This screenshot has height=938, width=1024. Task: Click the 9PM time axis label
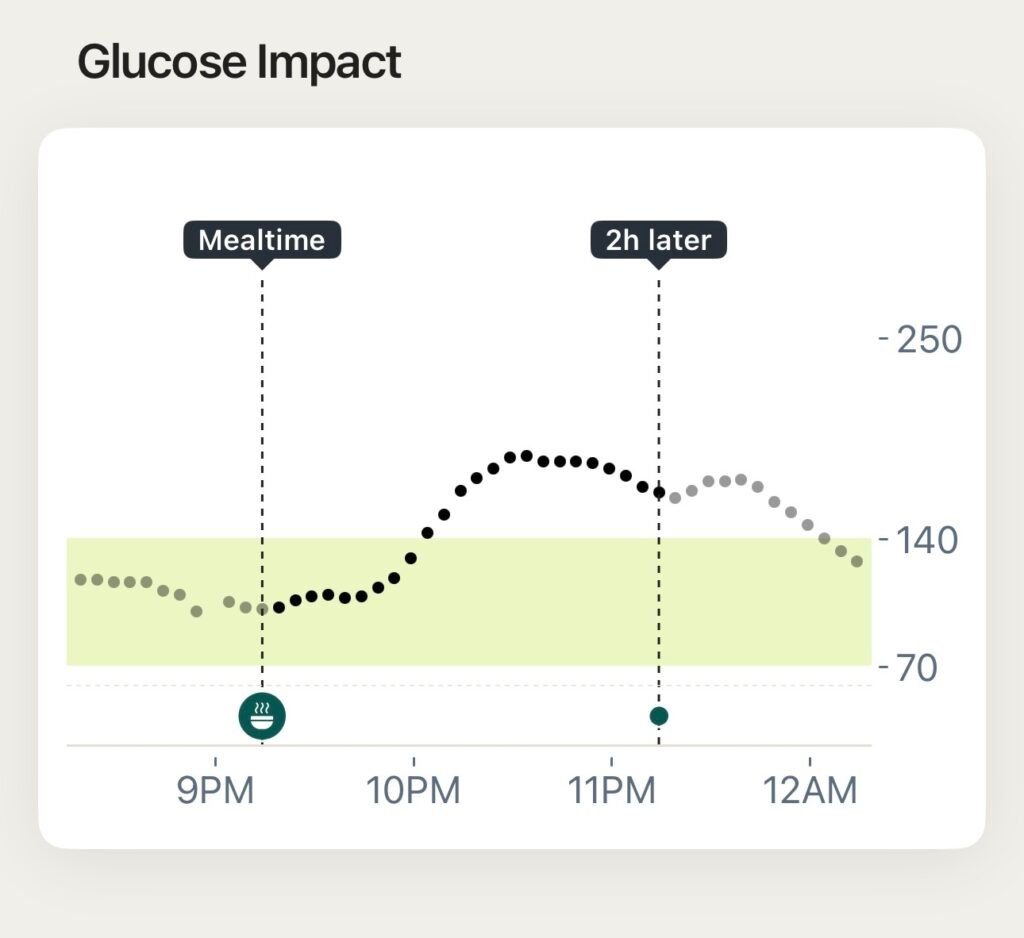[x=213, y=791]
